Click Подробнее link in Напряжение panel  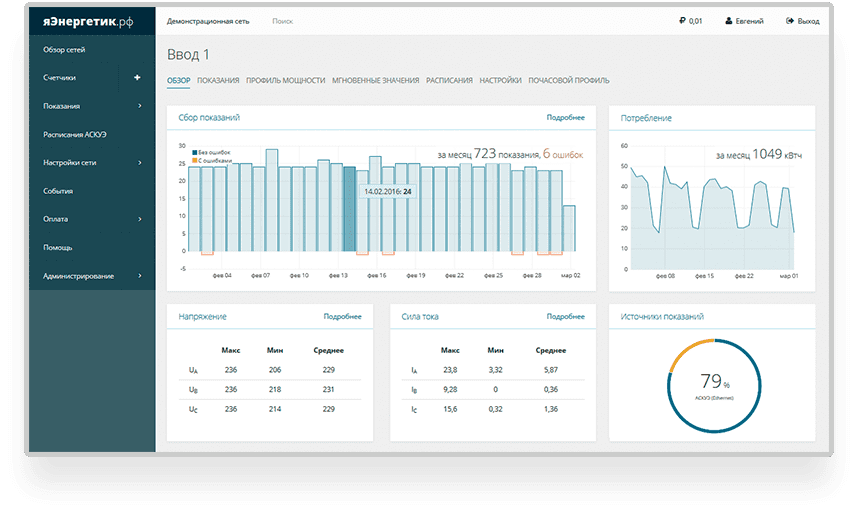click(342, 316)
